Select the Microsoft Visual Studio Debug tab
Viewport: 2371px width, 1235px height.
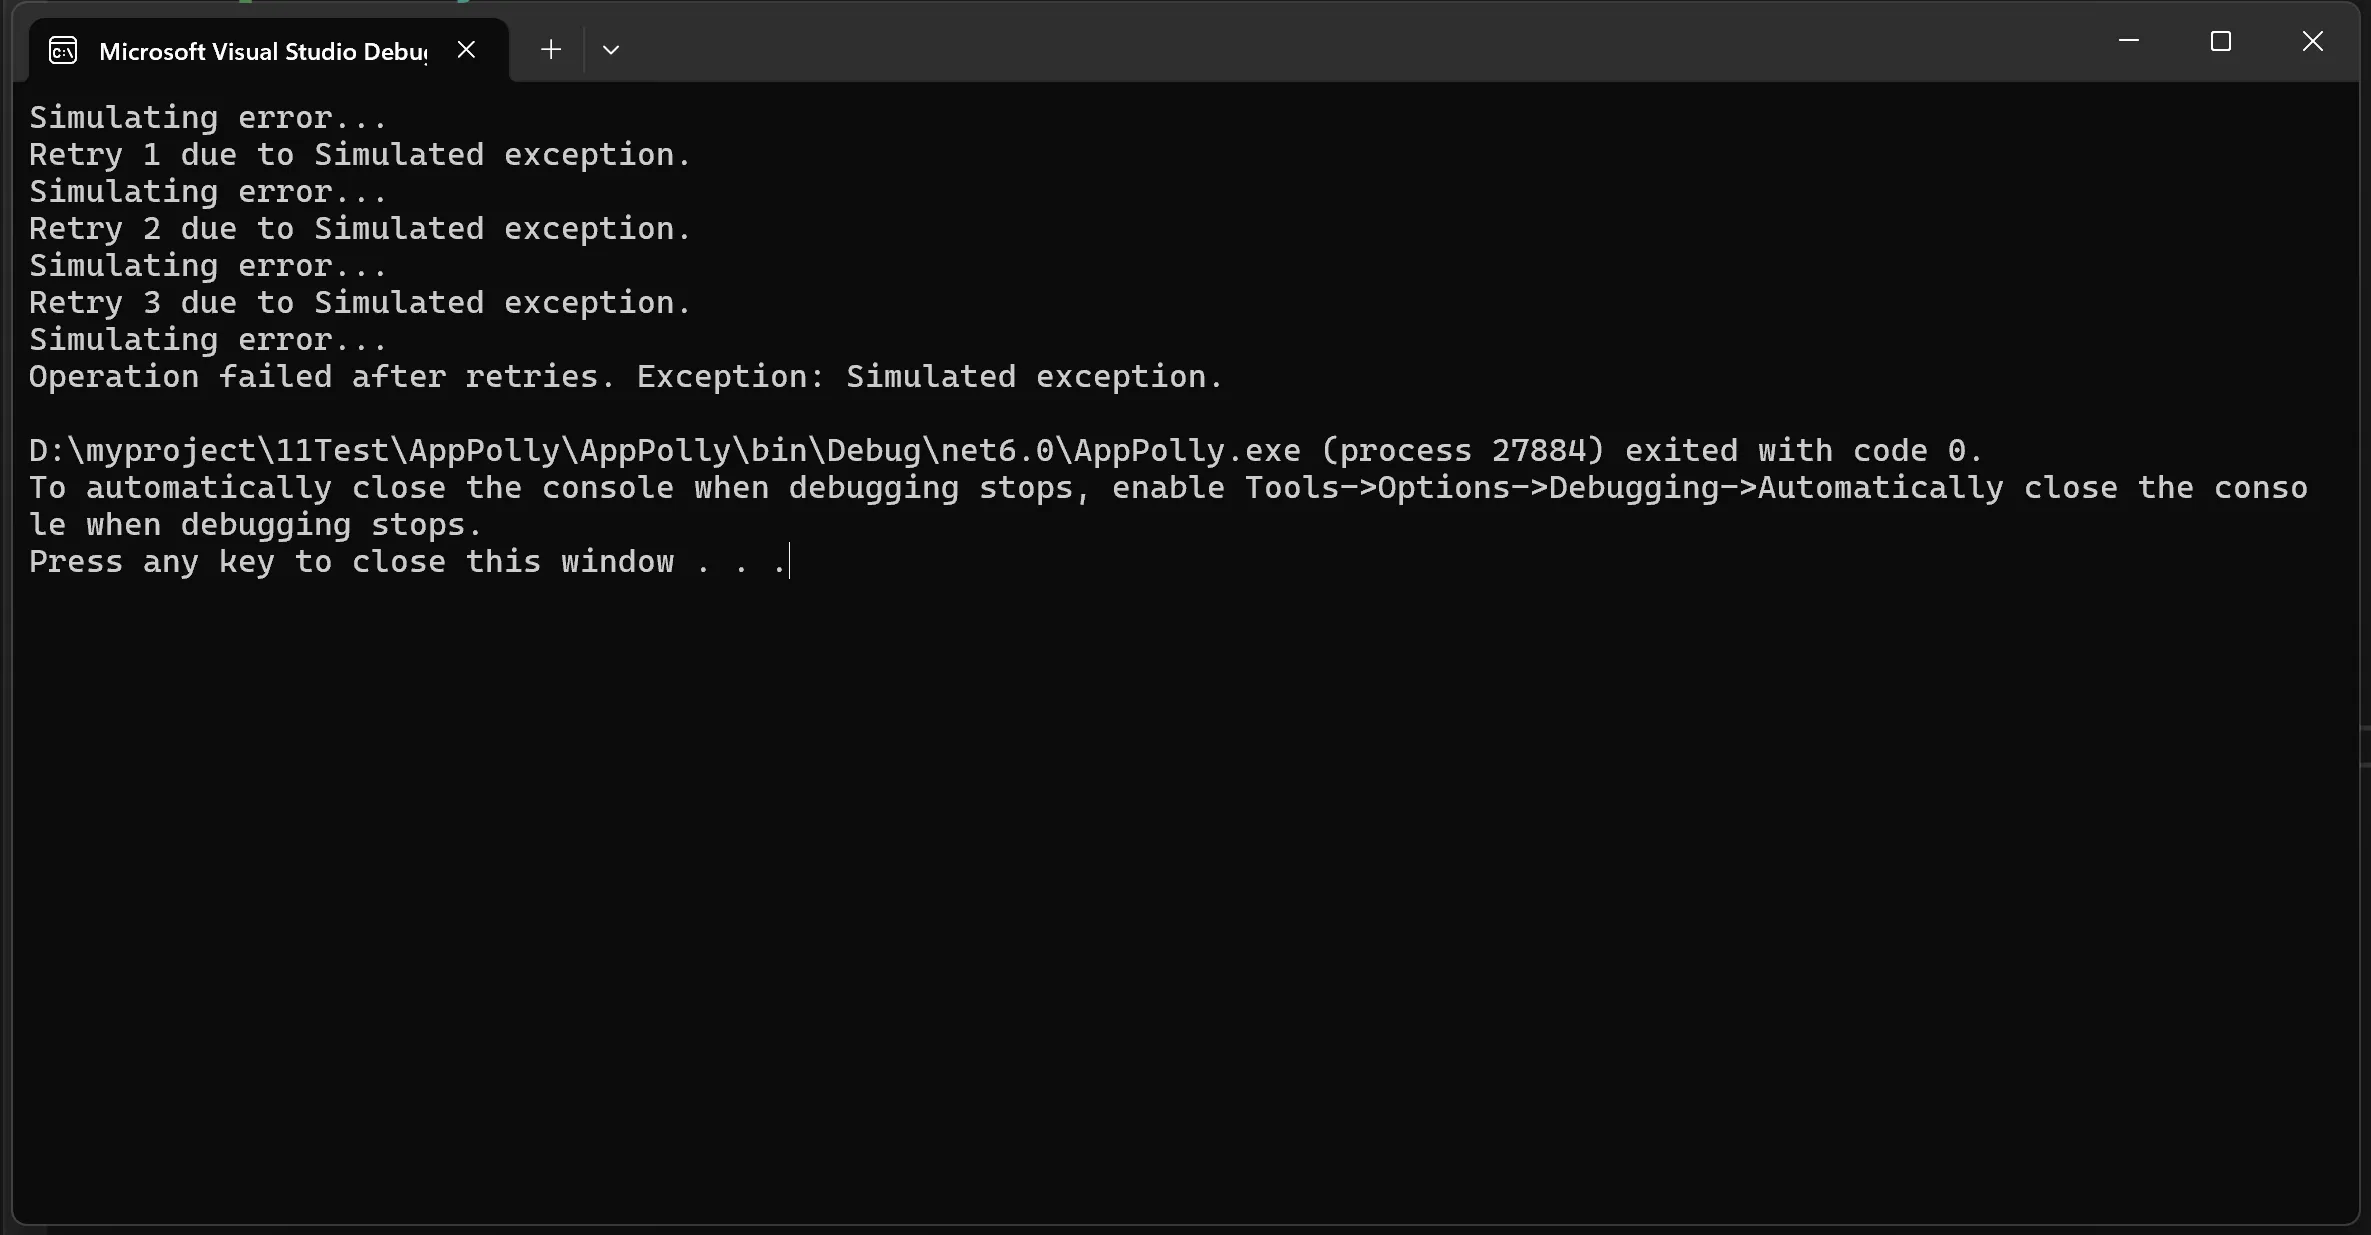[262, 51]
